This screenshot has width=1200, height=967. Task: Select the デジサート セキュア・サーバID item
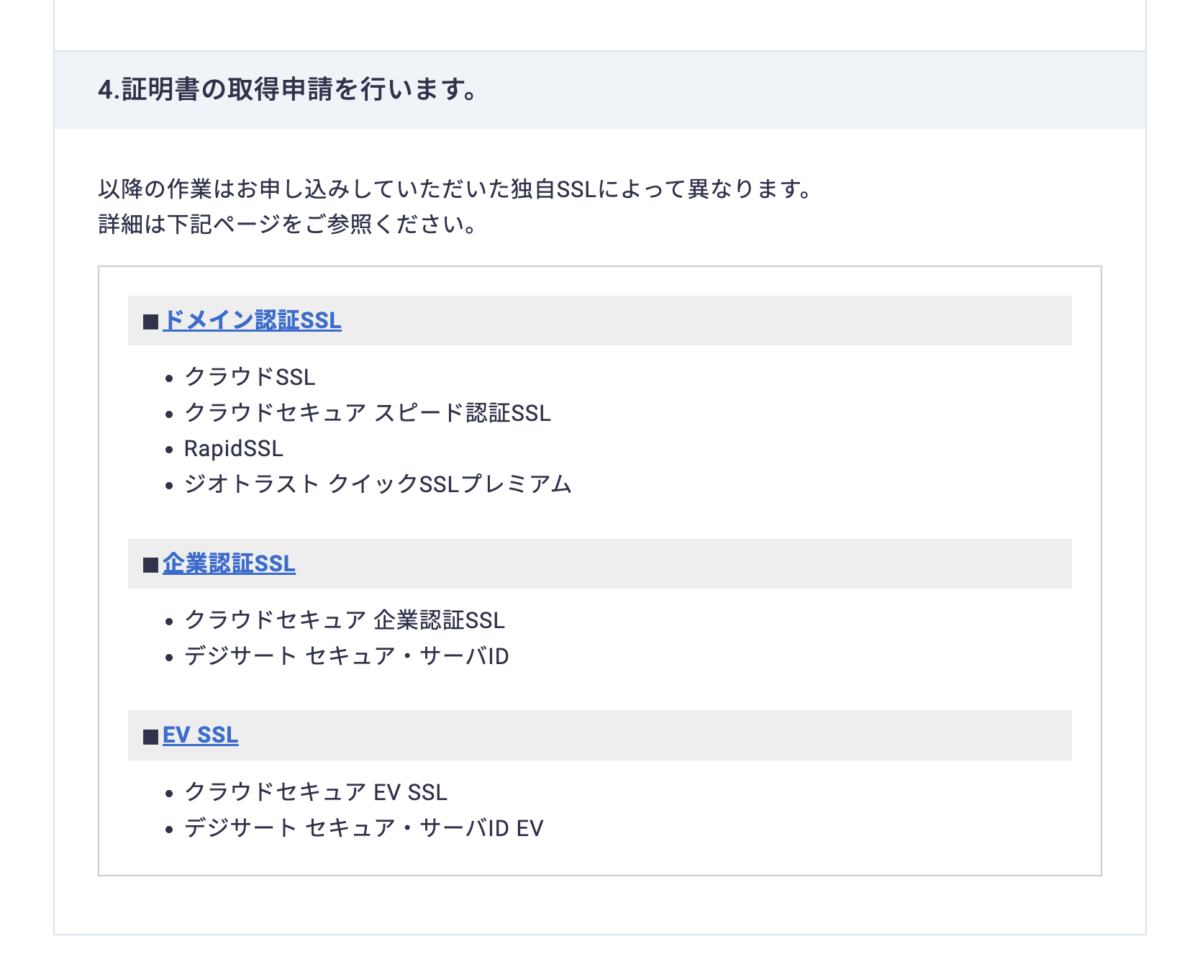point(347,657)
